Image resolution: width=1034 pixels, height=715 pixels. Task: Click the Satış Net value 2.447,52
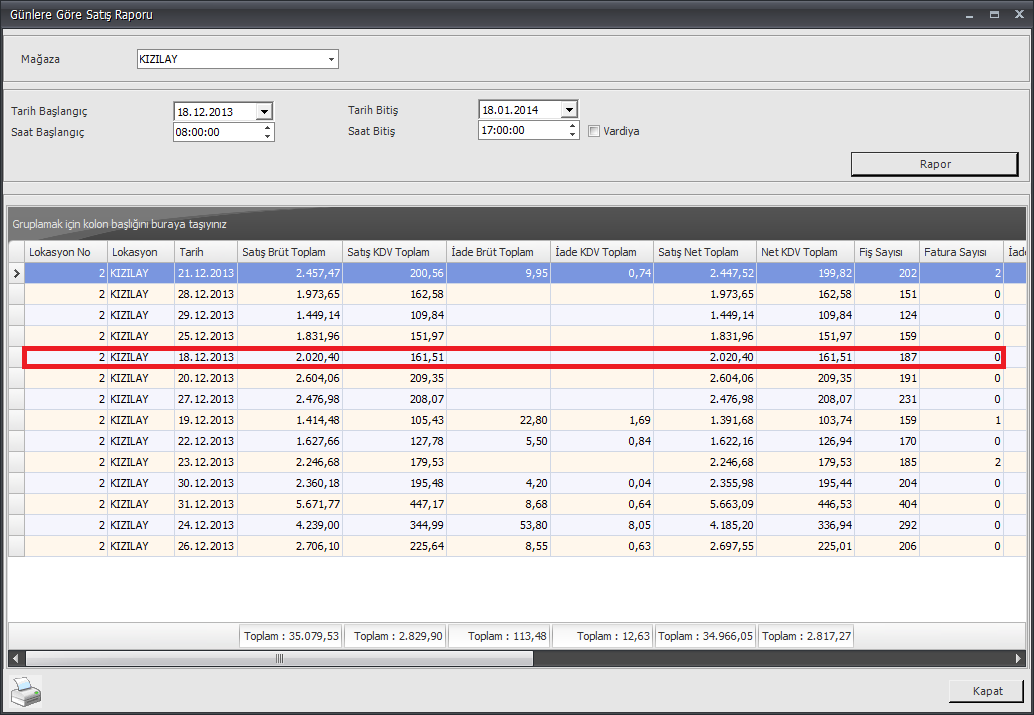point(705,273)
